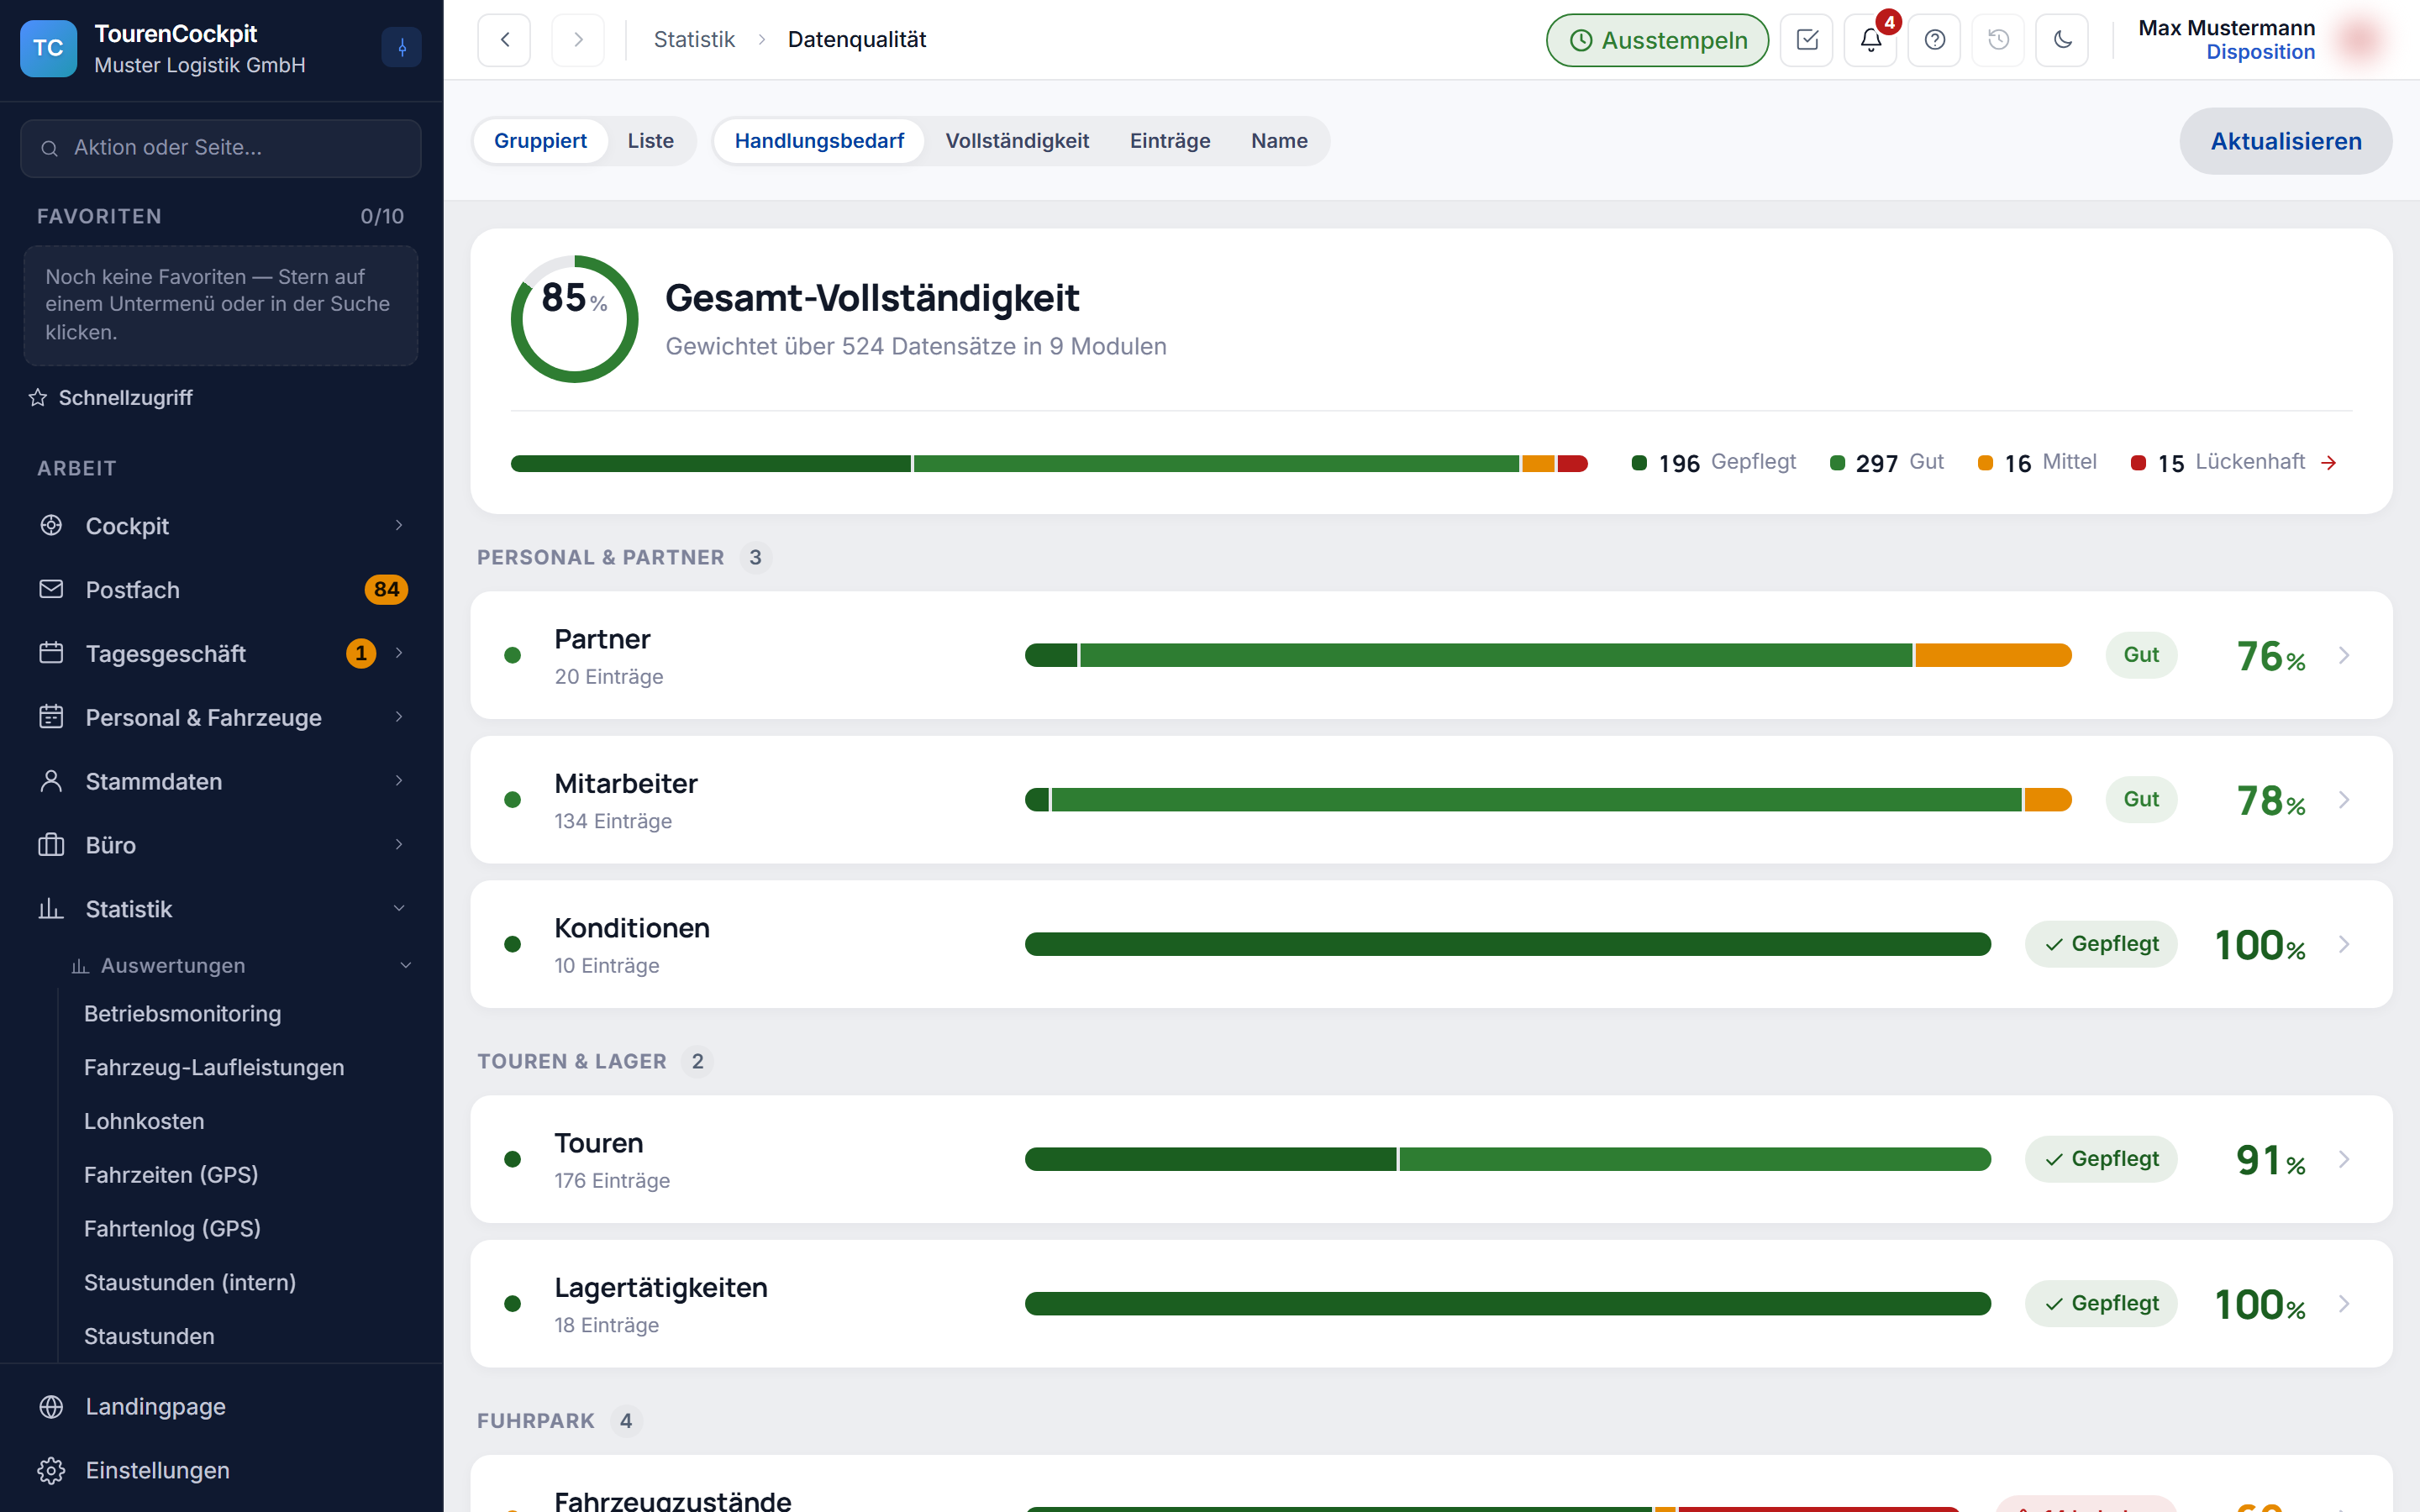Expand the Büro chevron

[x=399, y=846]
